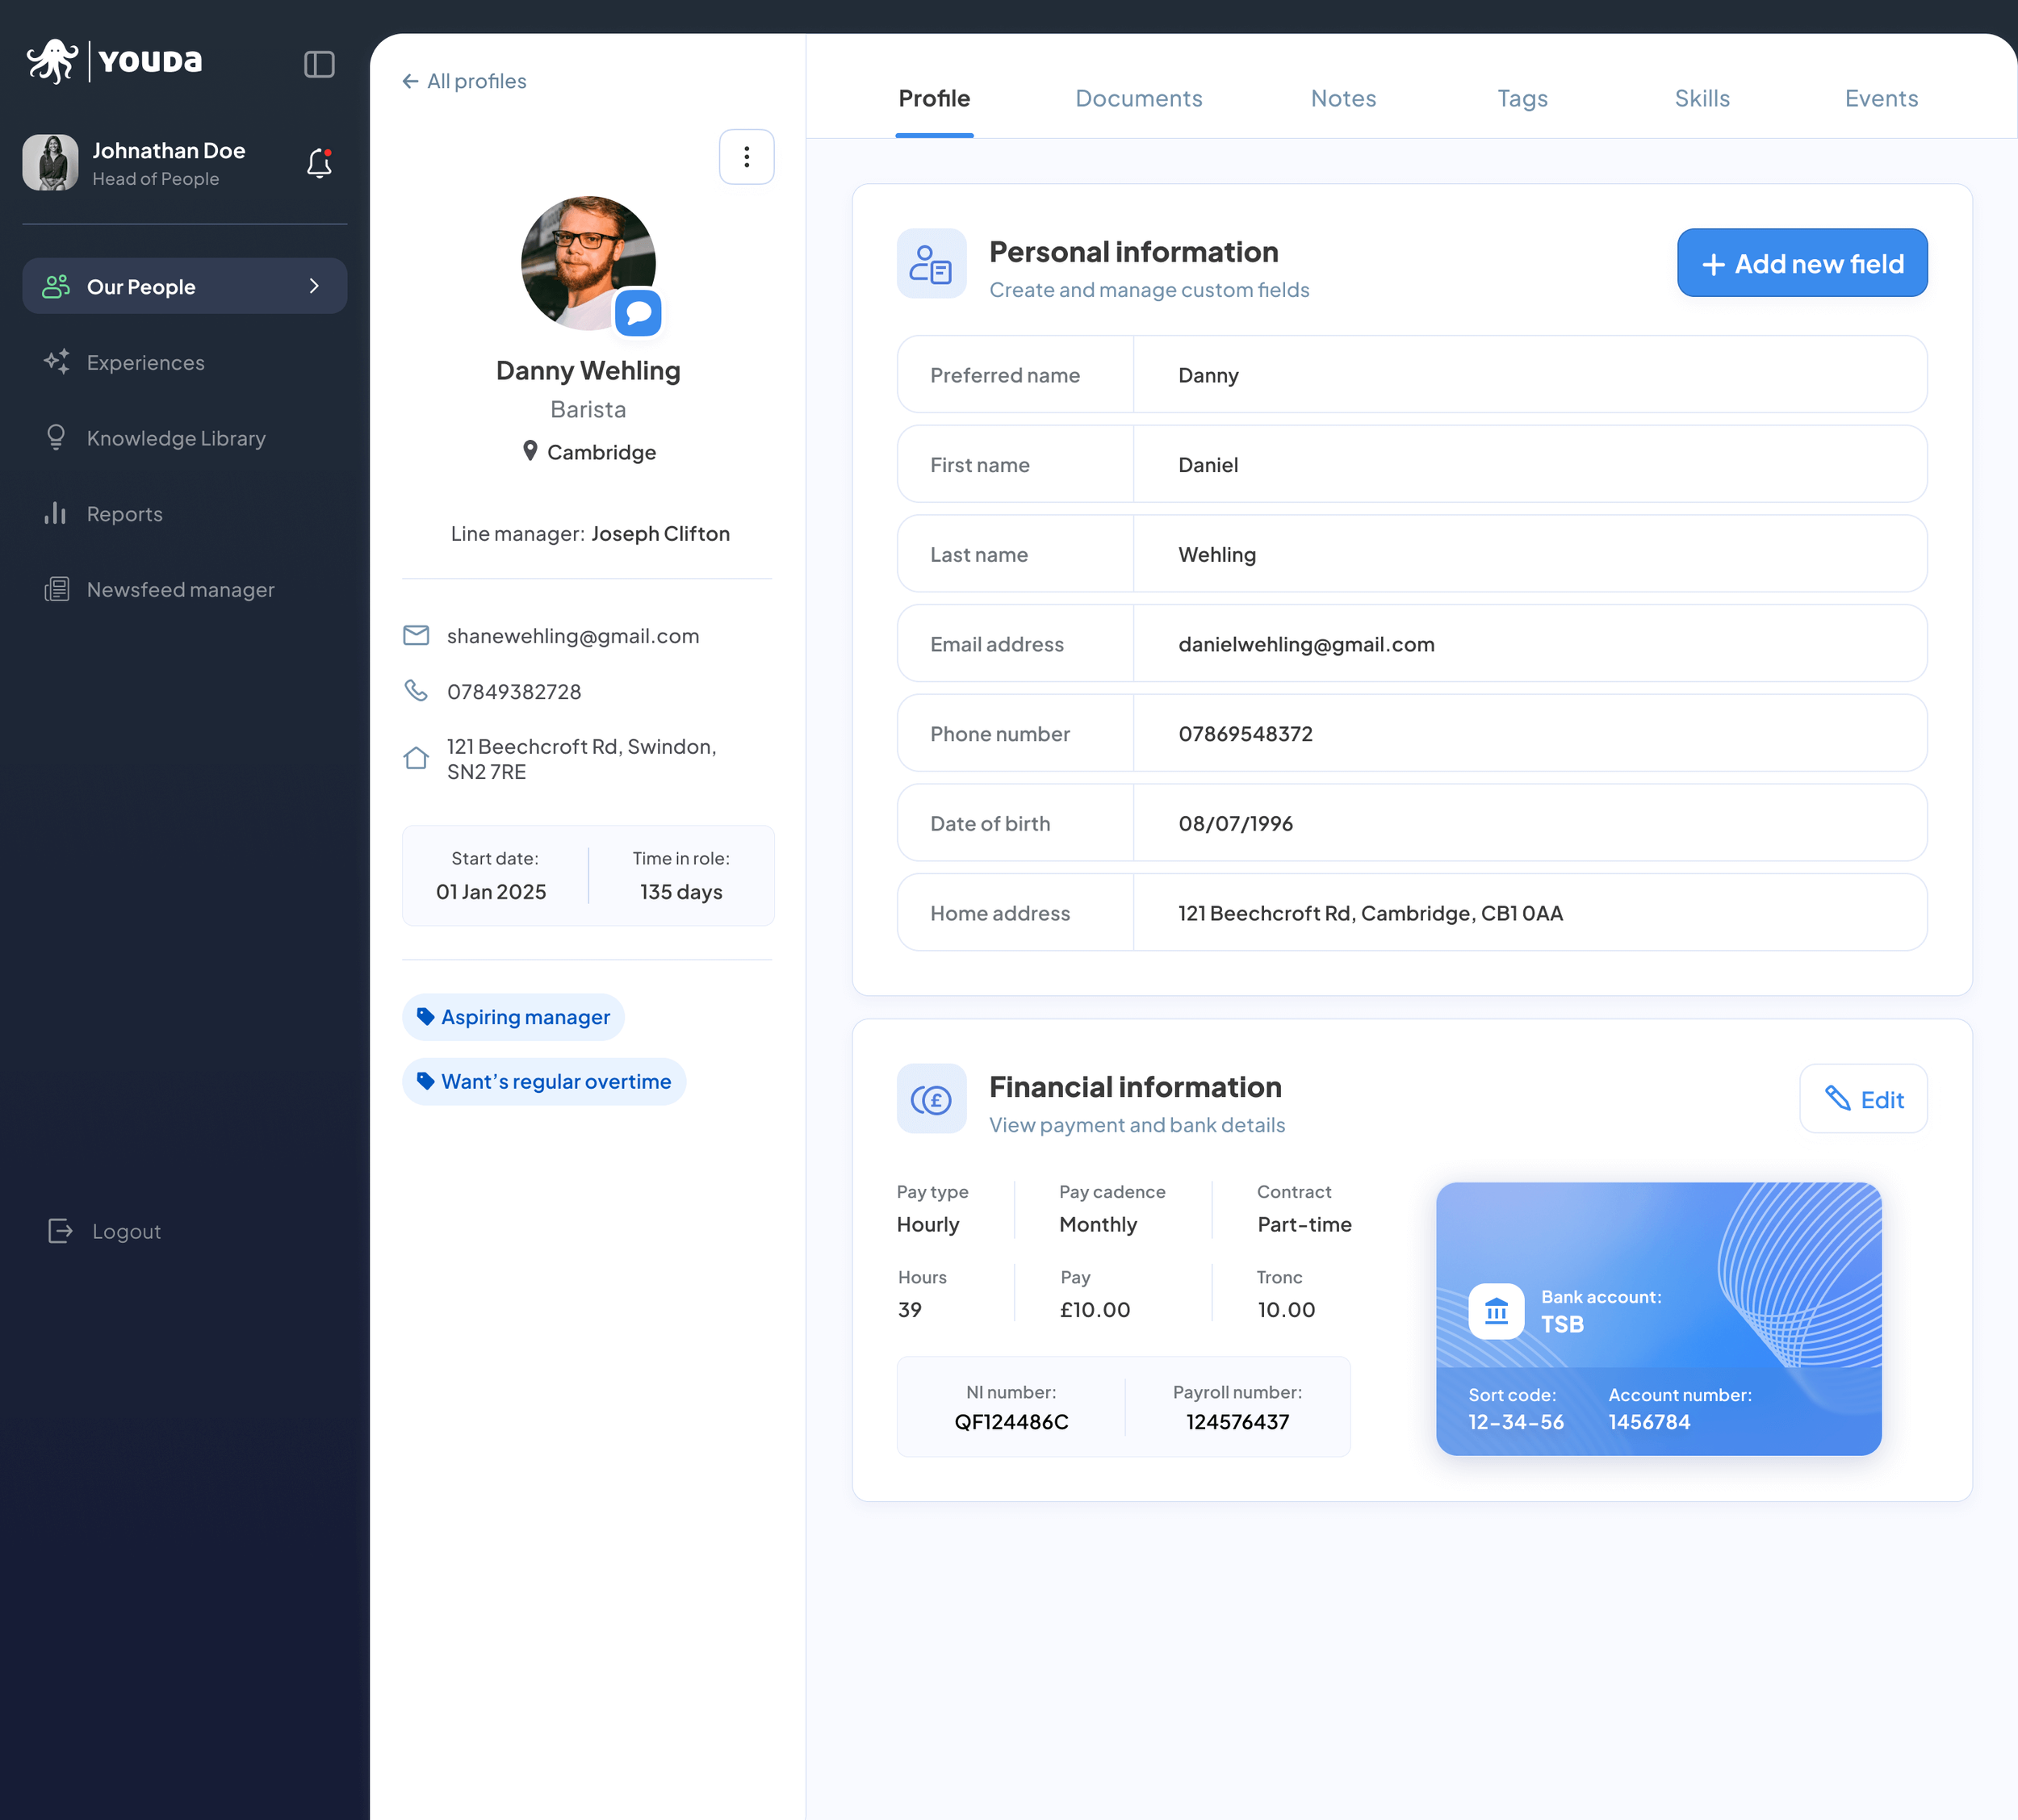2018x1820 pixels.
Task: Switch to the Skills tab
Action: tap(1701, 98)
